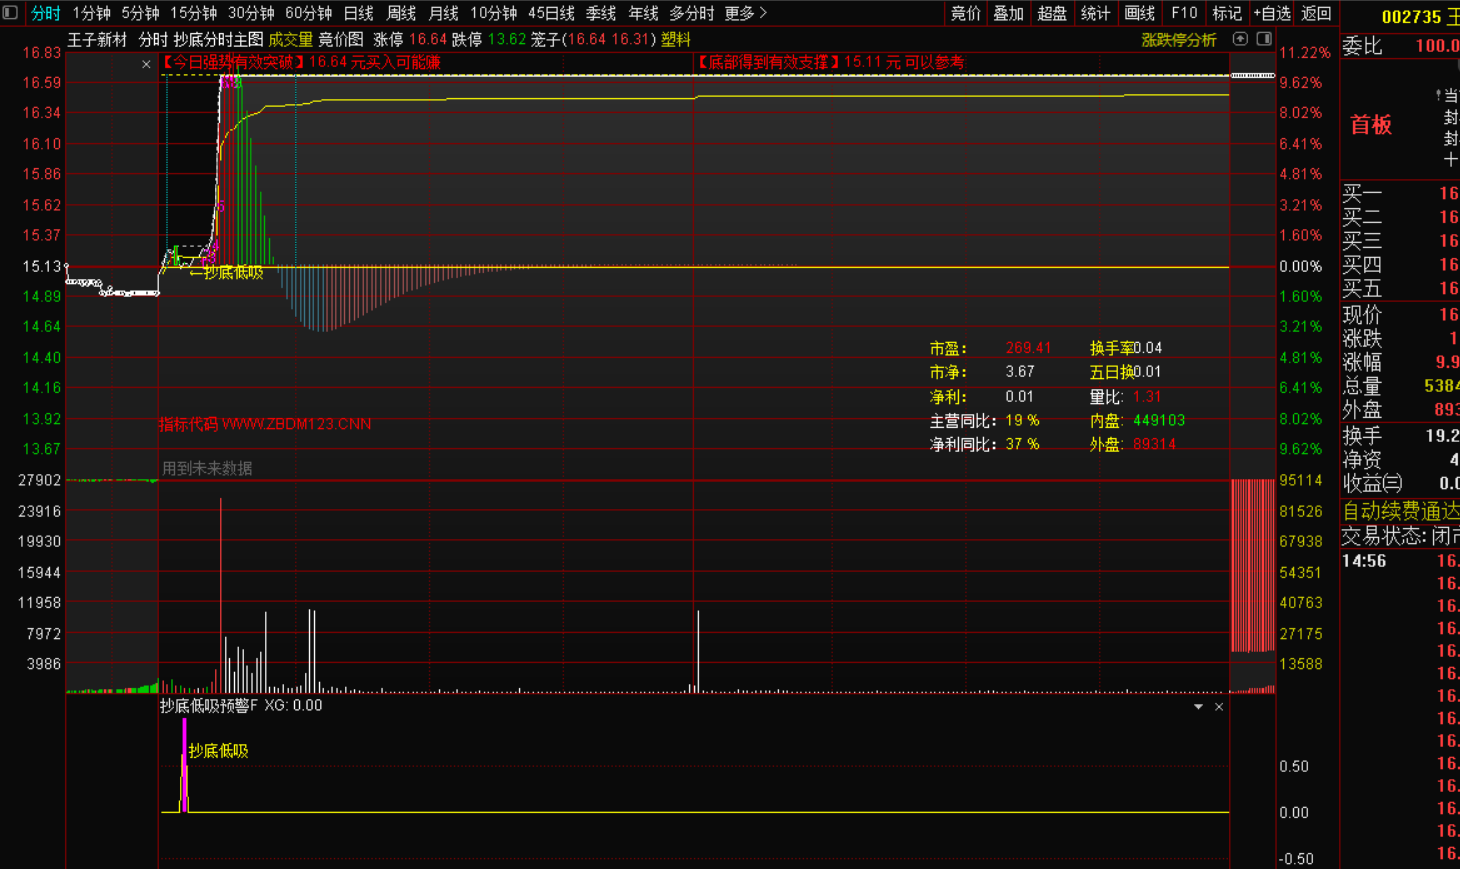
Task: Toggle the side panel icon near 涨跌停分析
Action: [x=1264, y=39]
